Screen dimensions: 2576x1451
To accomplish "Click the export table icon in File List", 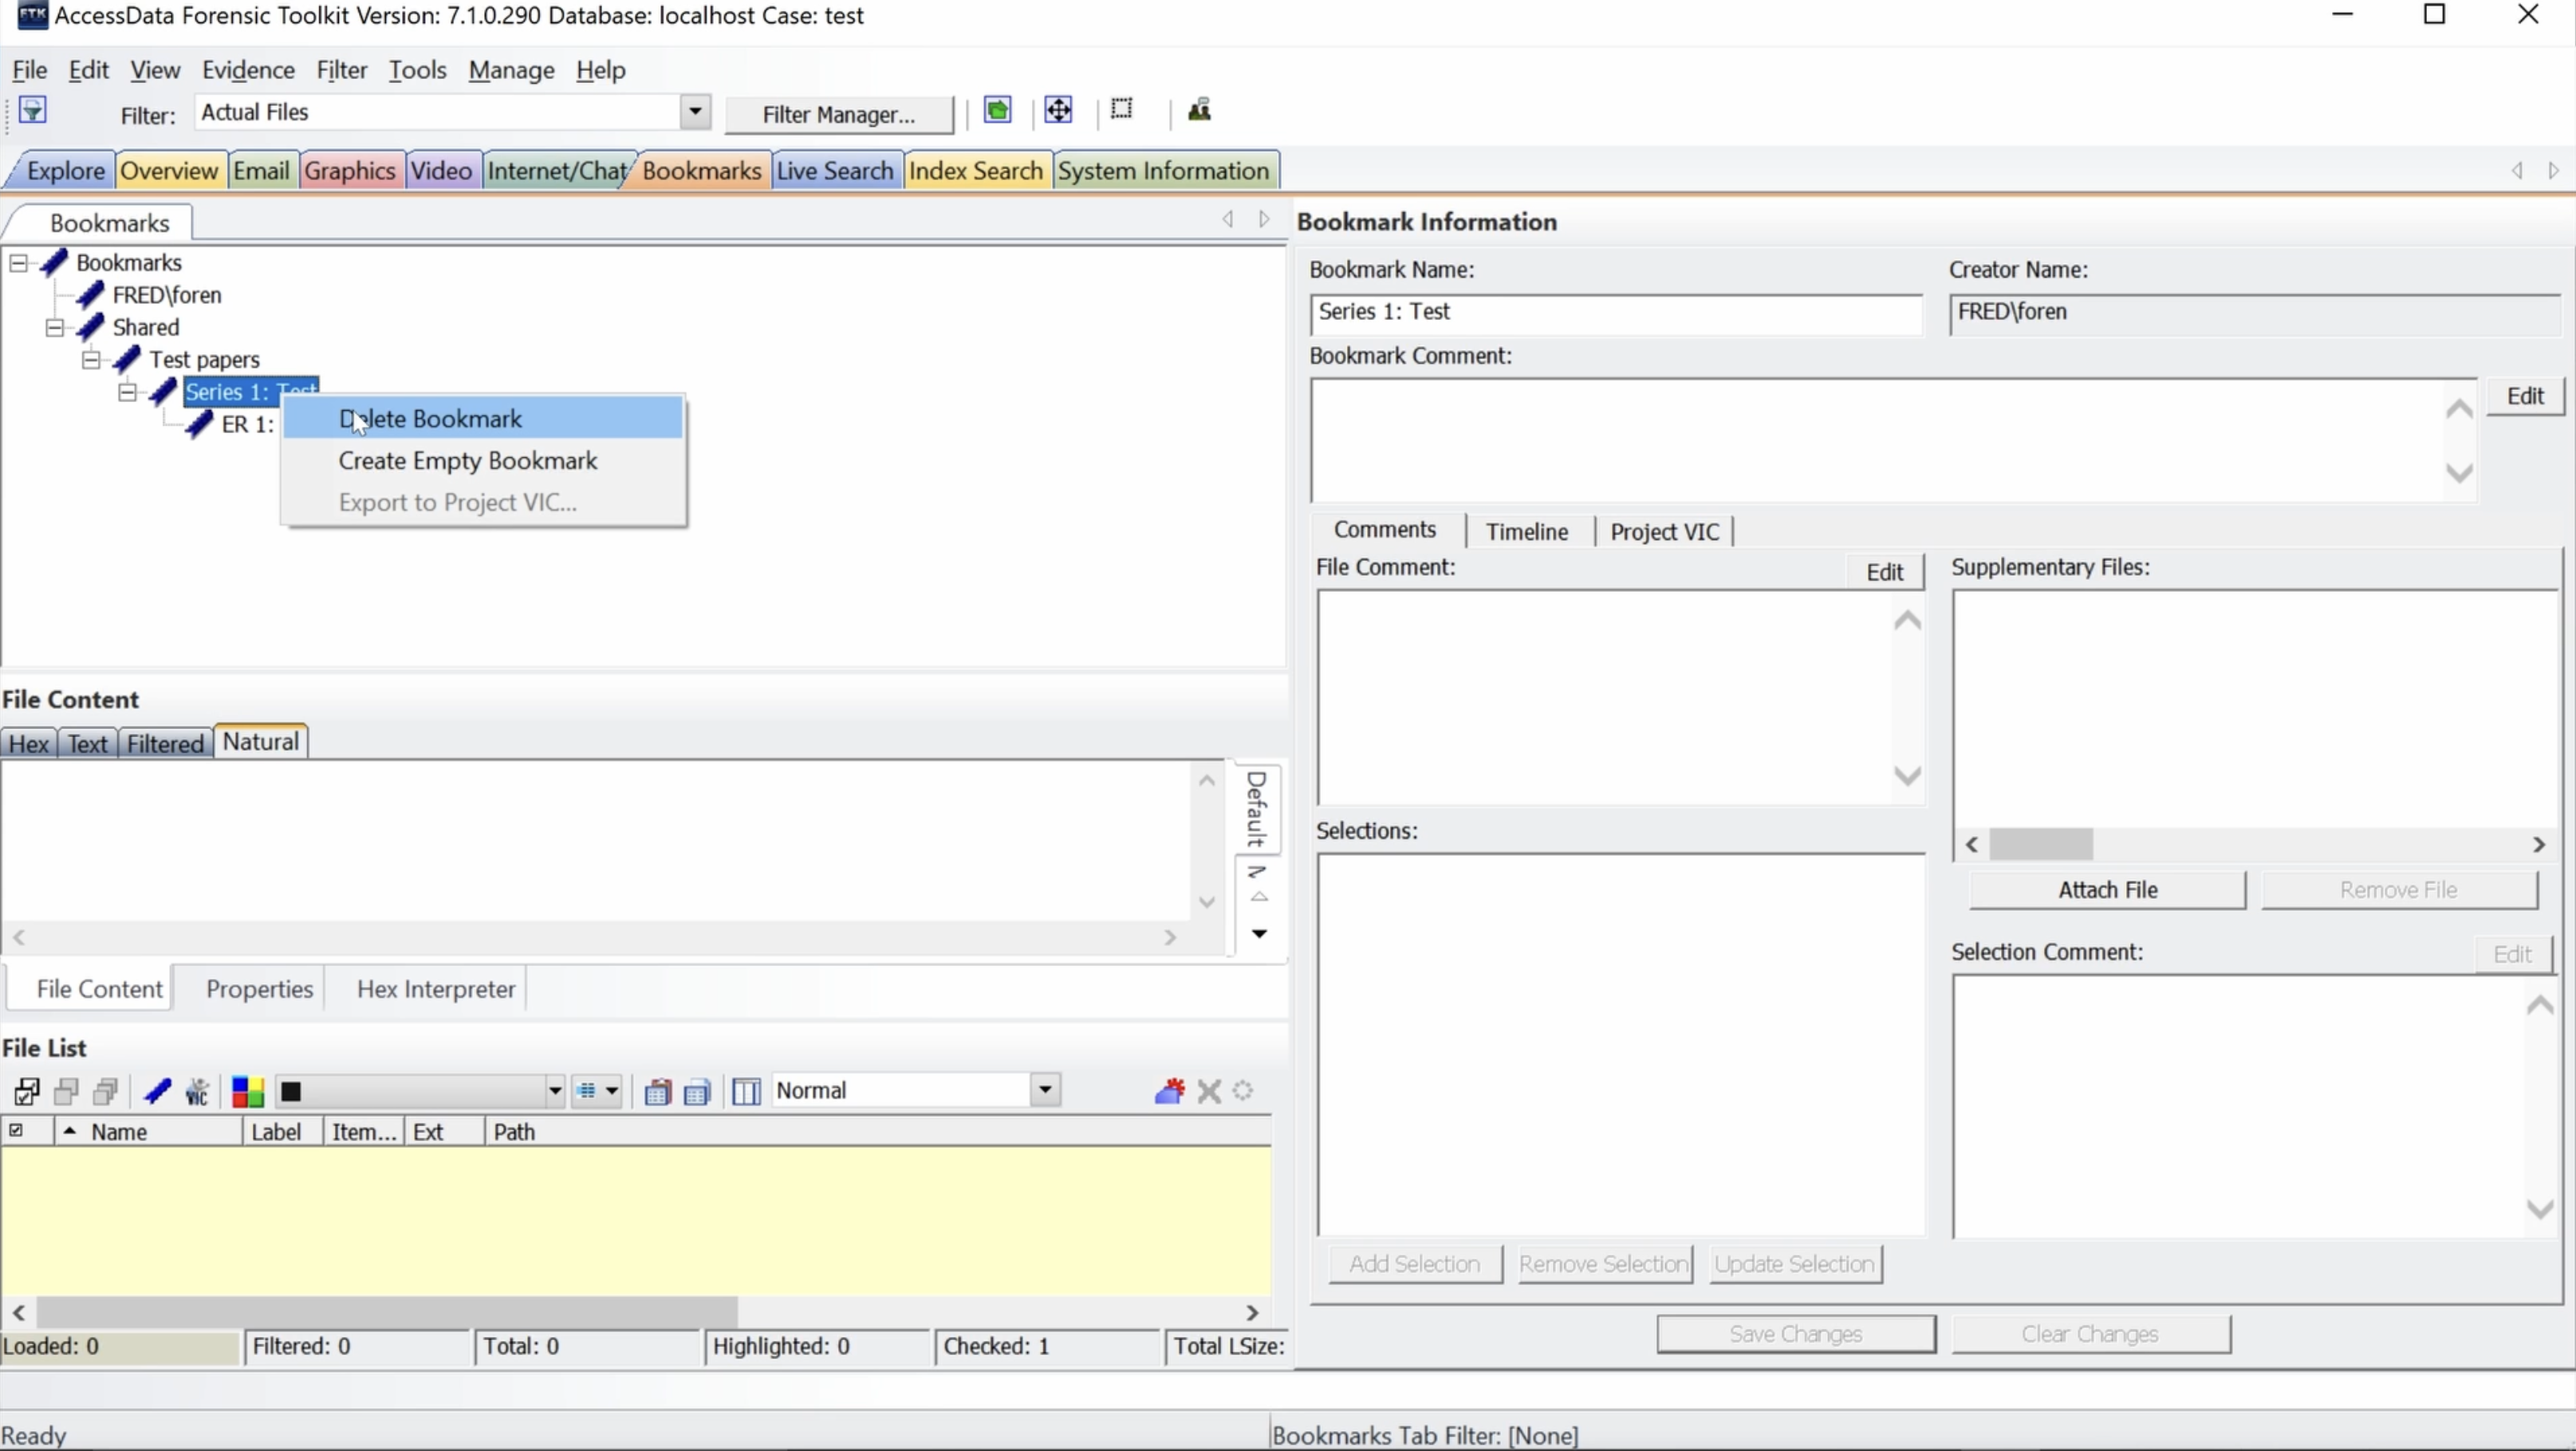I will coord(697,1091).
